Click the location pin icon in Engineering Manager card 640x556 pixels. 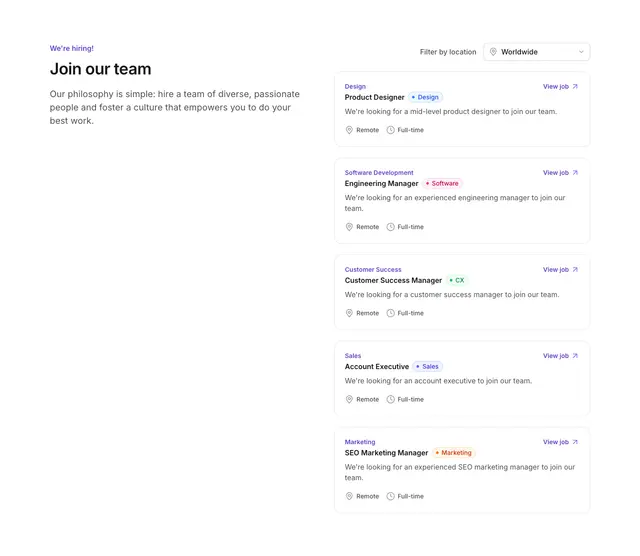tap(349, 227)
